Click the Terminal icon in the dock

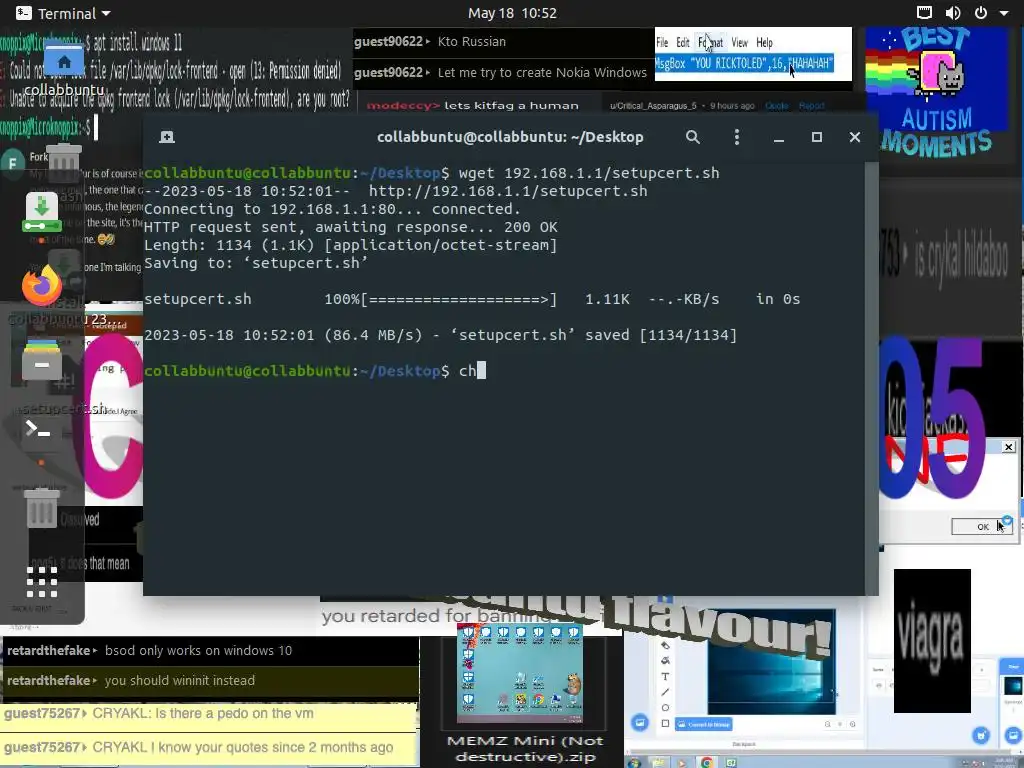38,430
